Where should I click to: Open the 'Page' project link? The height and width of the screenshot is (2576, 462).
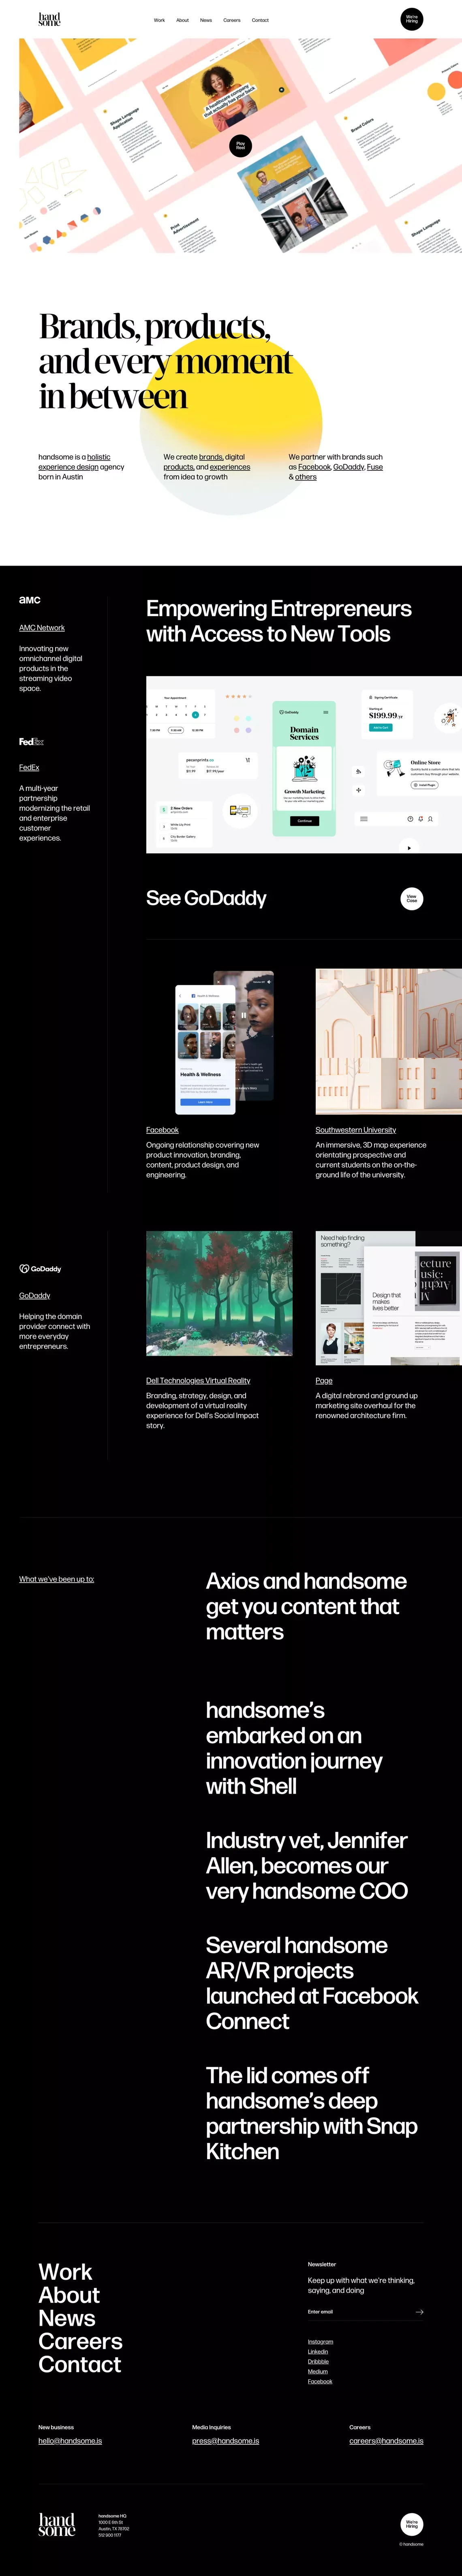[324, 1381]
